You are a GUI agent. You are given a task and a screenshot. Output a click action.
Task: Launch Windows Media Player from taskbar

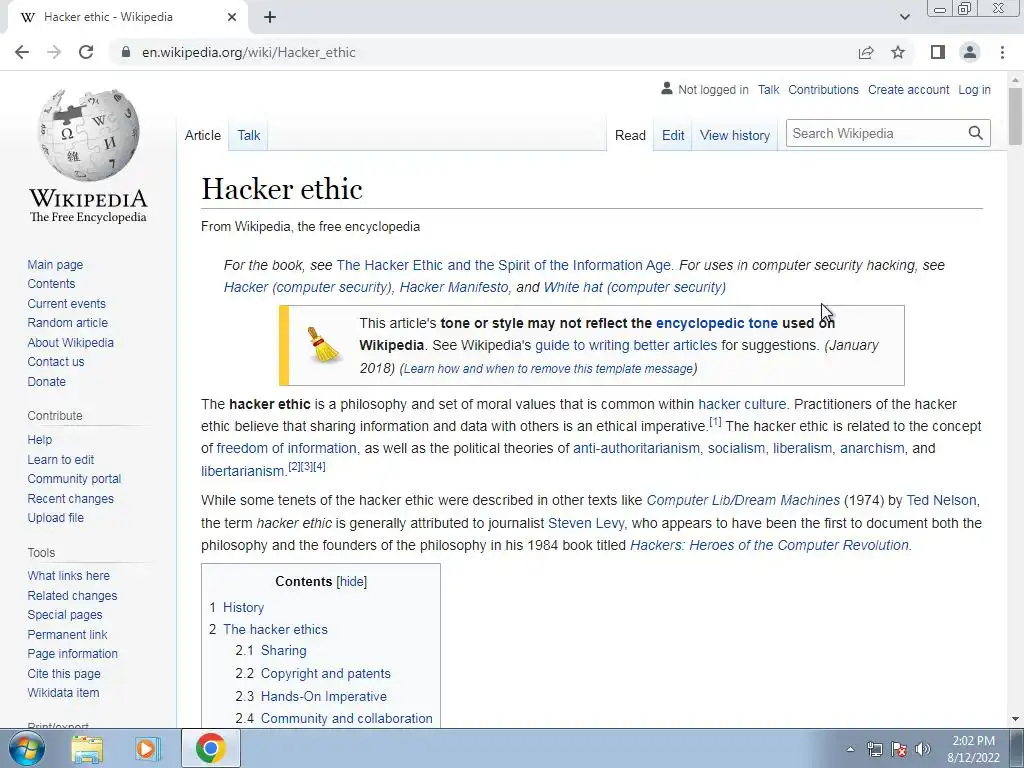click(x=148, y=748)
